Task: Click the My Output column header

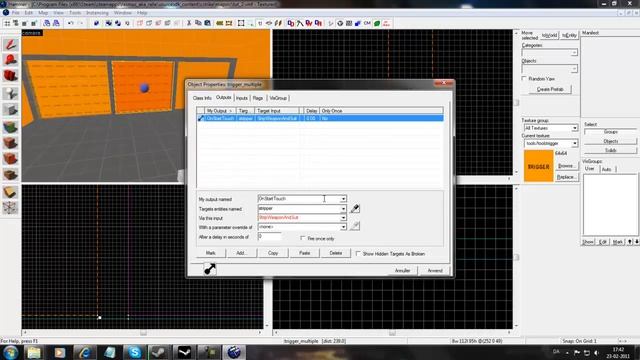Action: pos(220,111)
